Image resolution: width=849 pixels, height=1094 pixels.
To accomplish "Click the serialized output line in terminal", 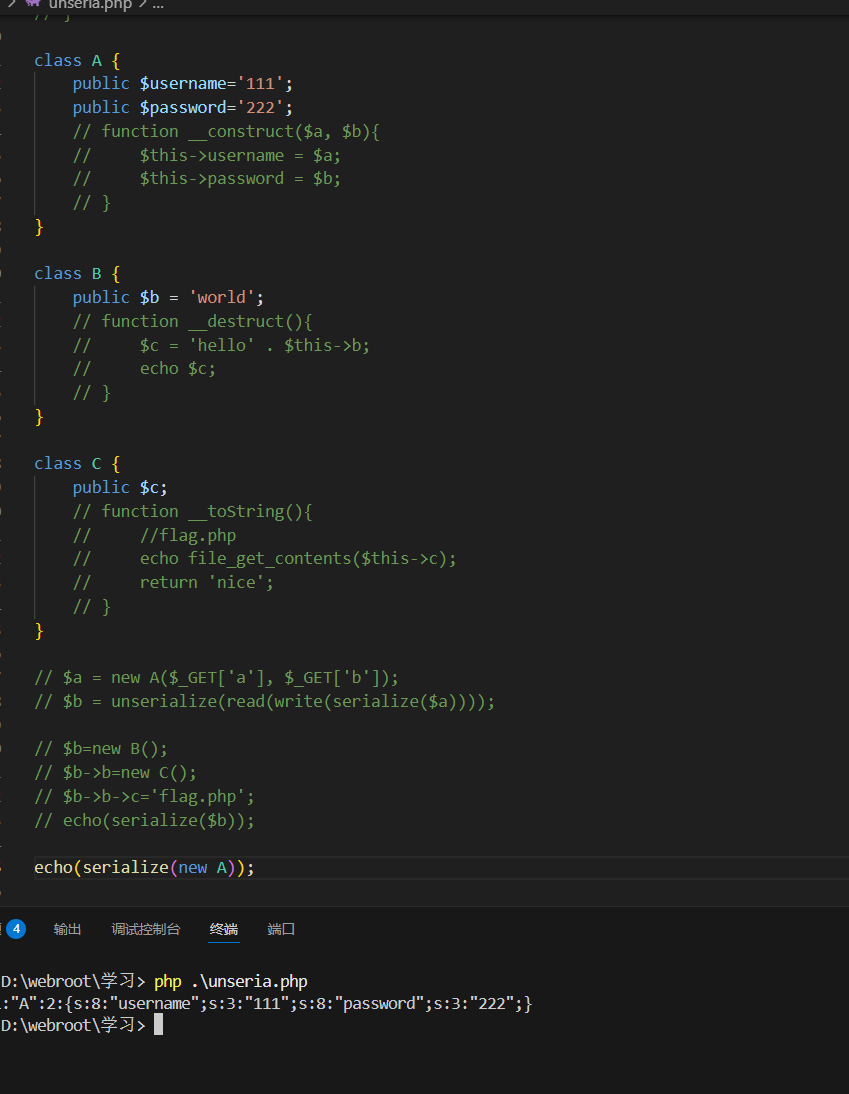I will (x=266, y=1003).
